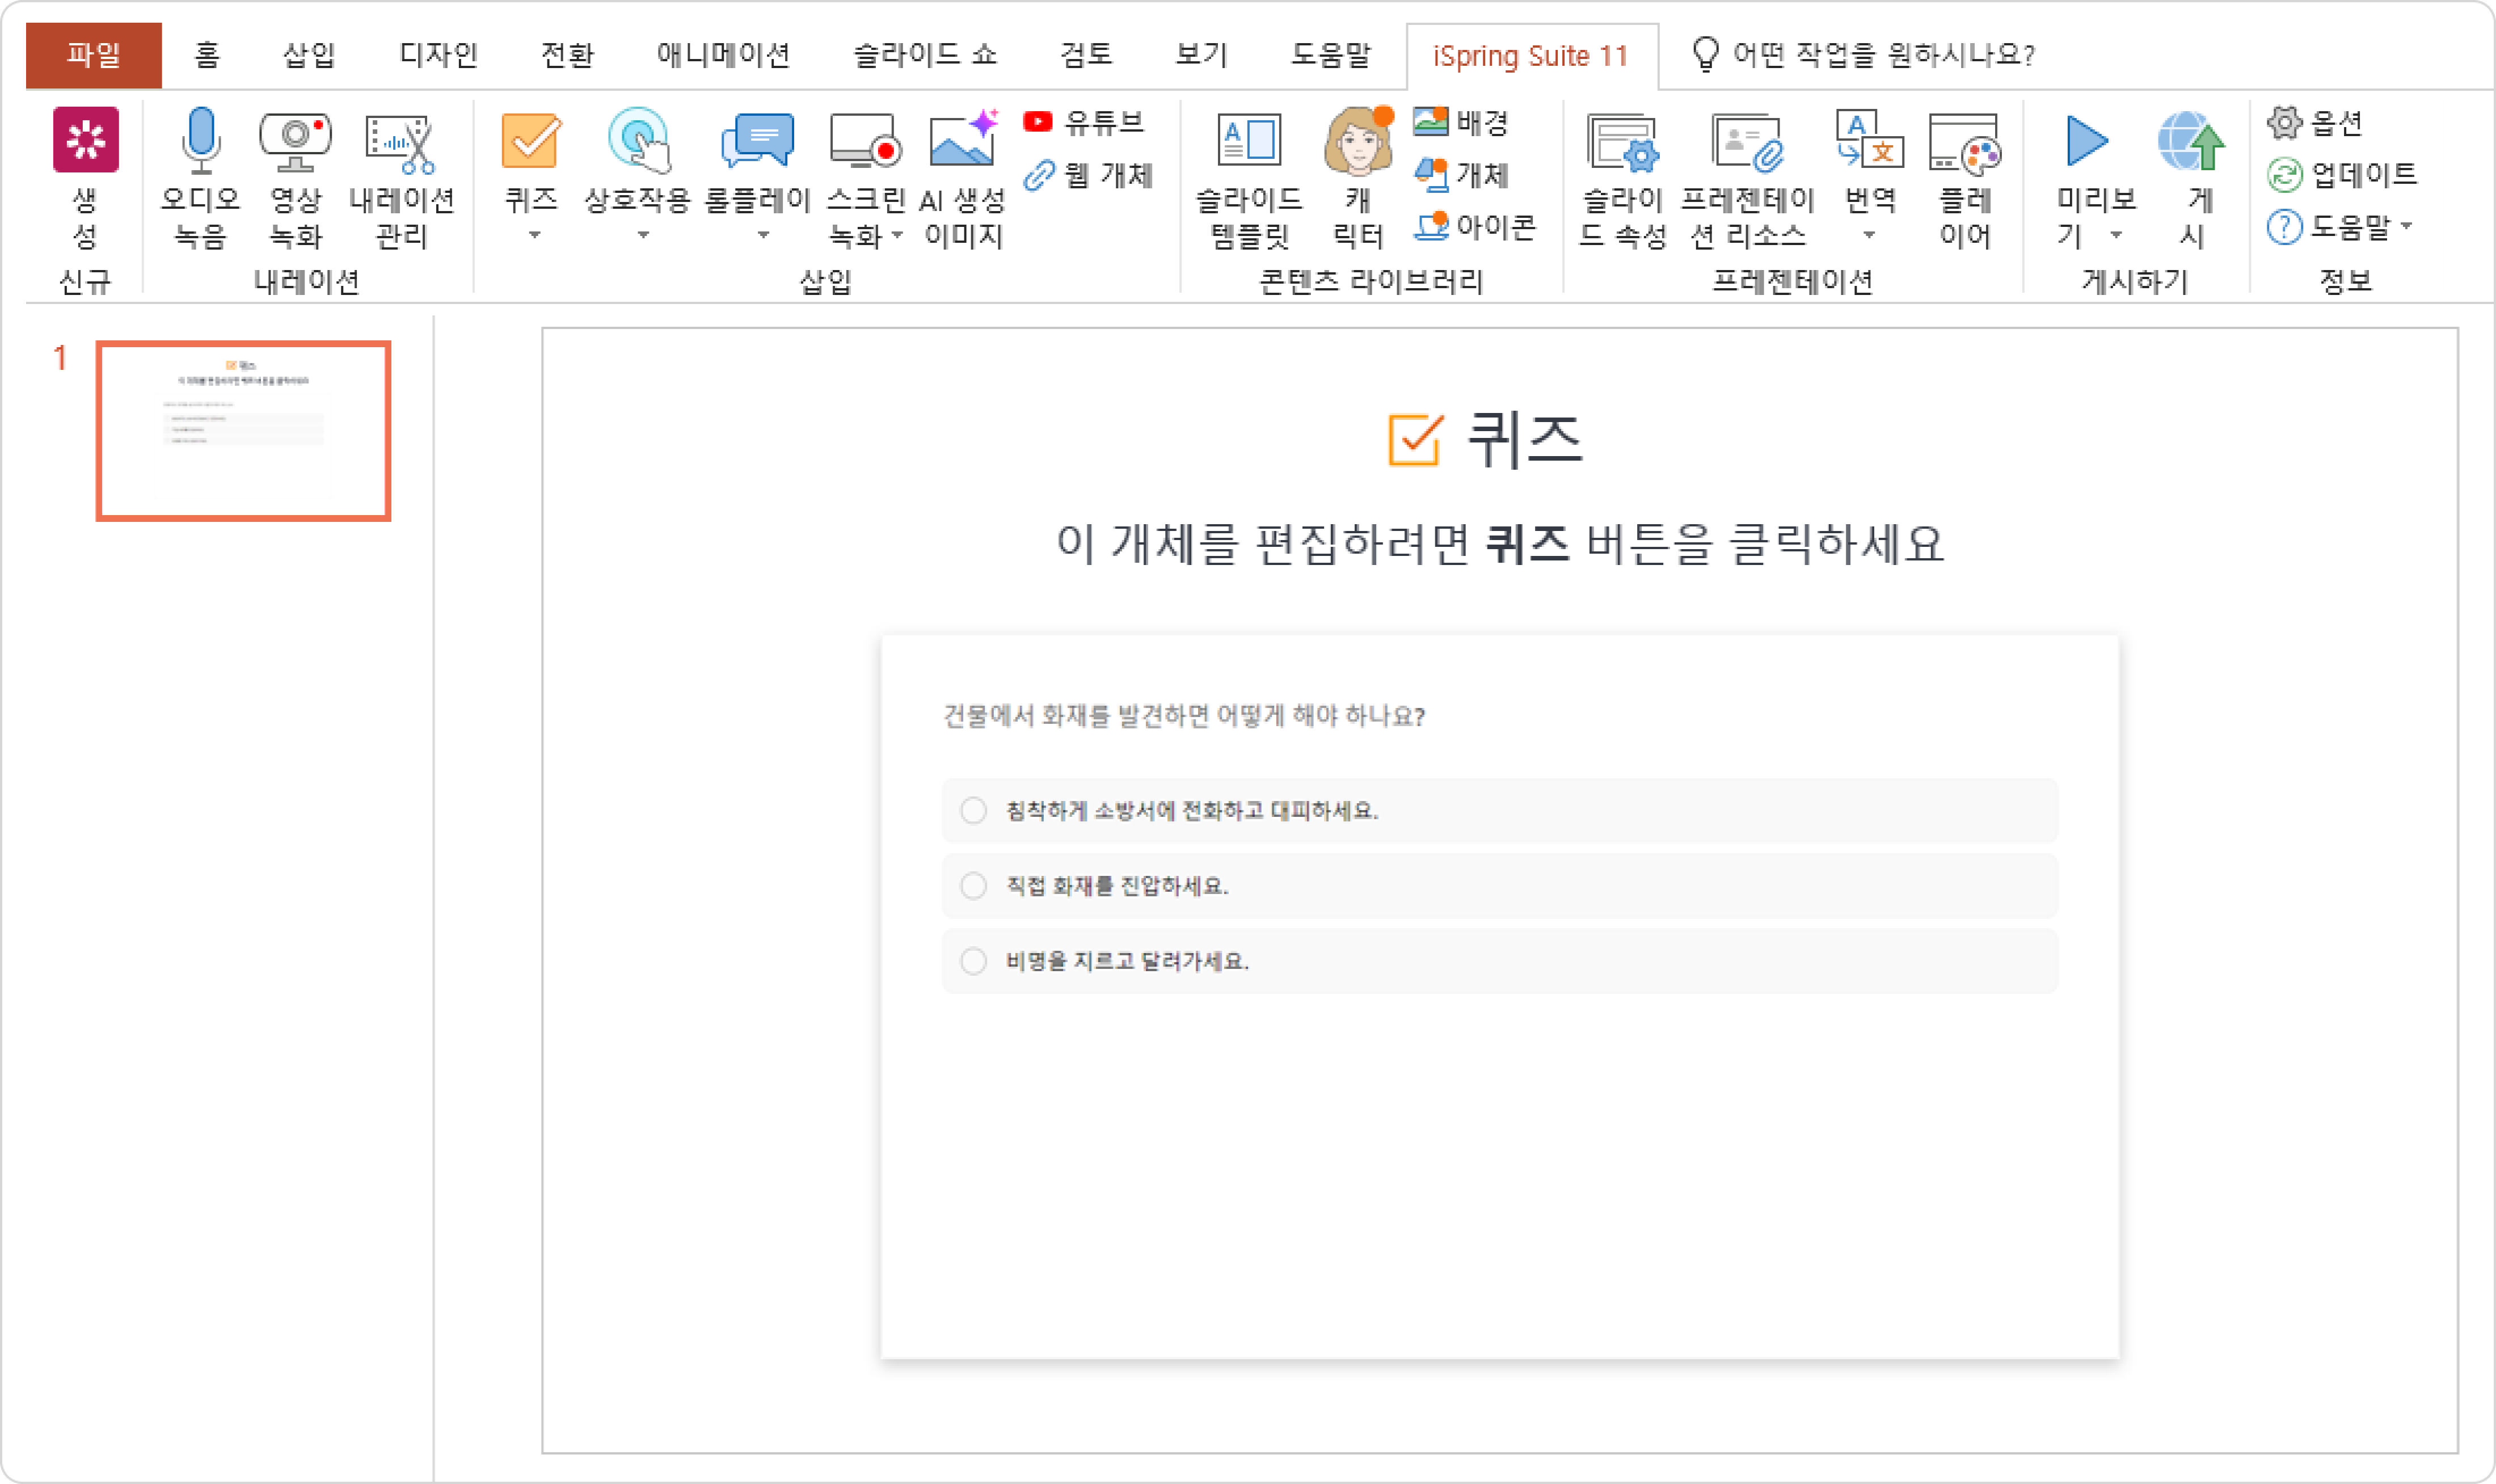The image size is (2496, 1484).
Task: Open the 캐릭터 character library
Action: 1358,142
